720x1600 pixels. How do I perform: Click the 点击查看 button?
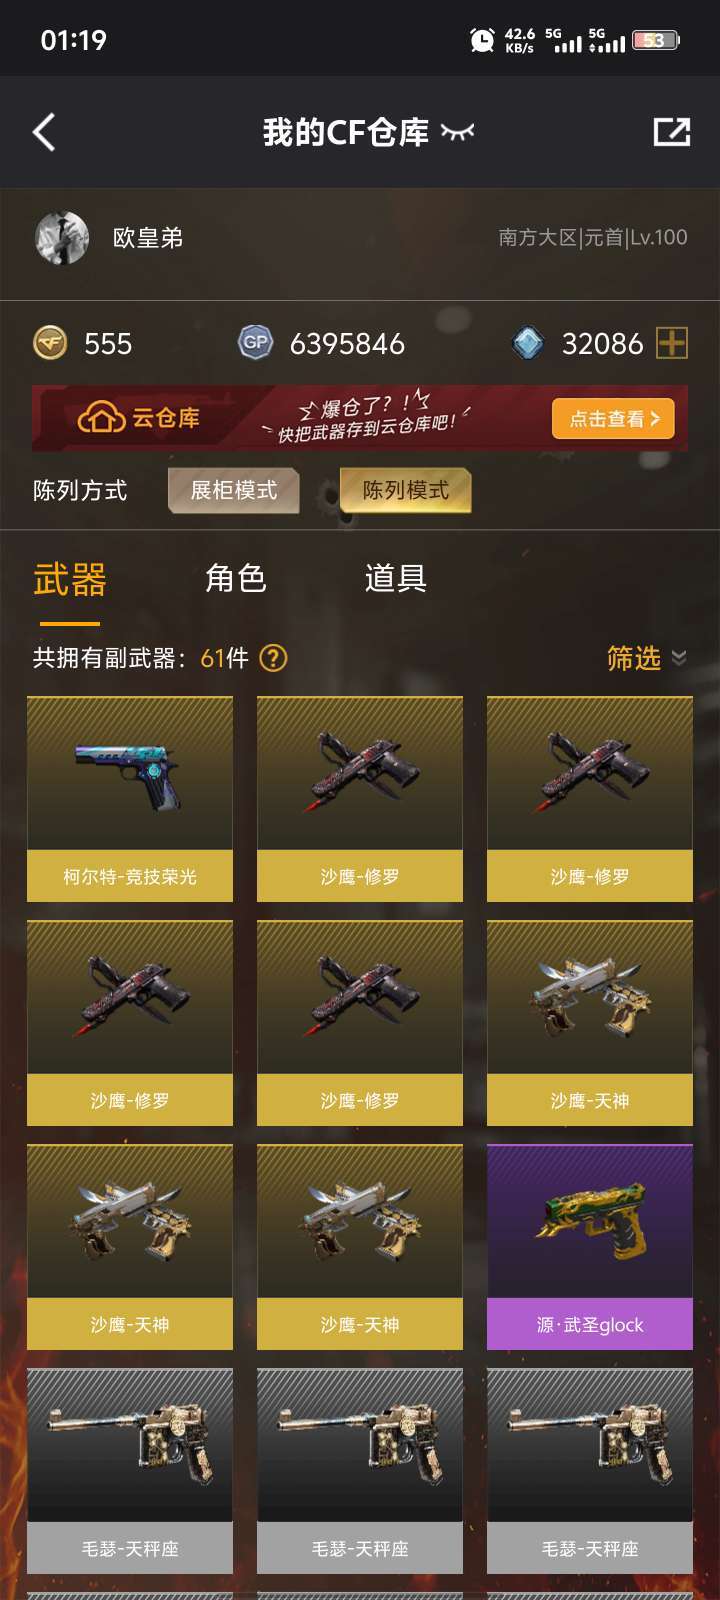tap(614, 419)
